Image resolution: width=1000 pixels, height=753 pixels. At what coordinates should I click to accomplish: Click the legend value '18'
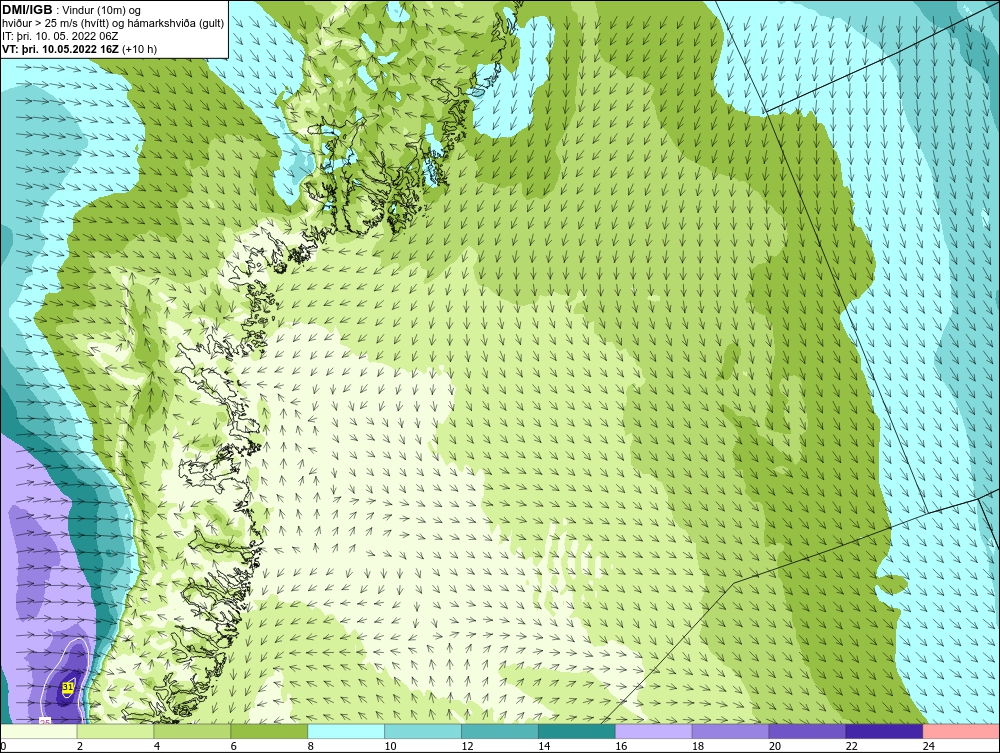(698, 746)
